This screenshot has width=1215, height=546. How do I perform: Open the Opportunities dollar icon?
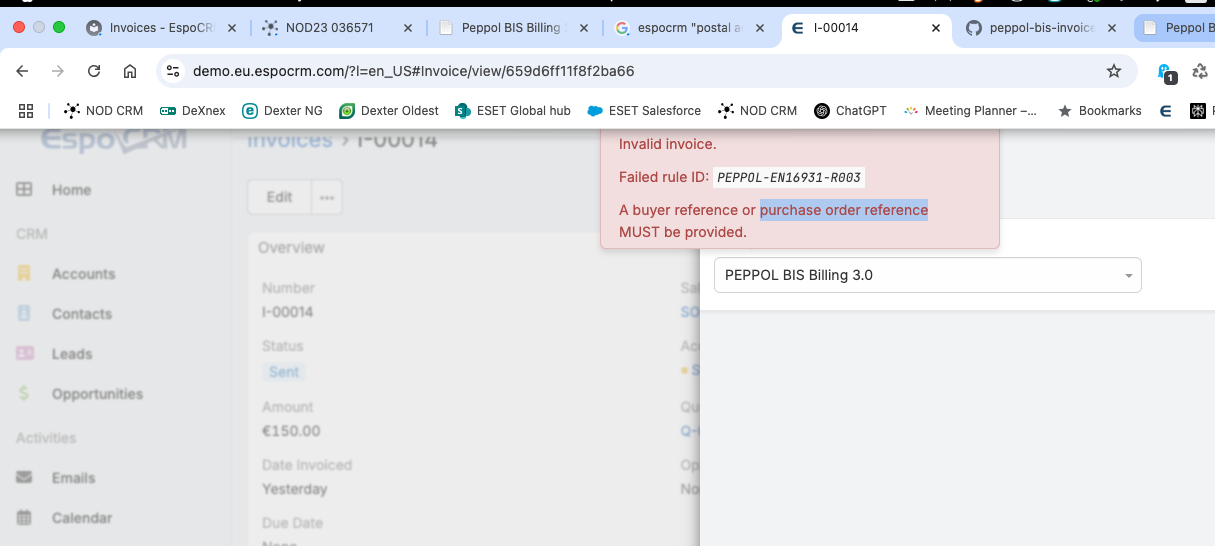click(25, 394)
